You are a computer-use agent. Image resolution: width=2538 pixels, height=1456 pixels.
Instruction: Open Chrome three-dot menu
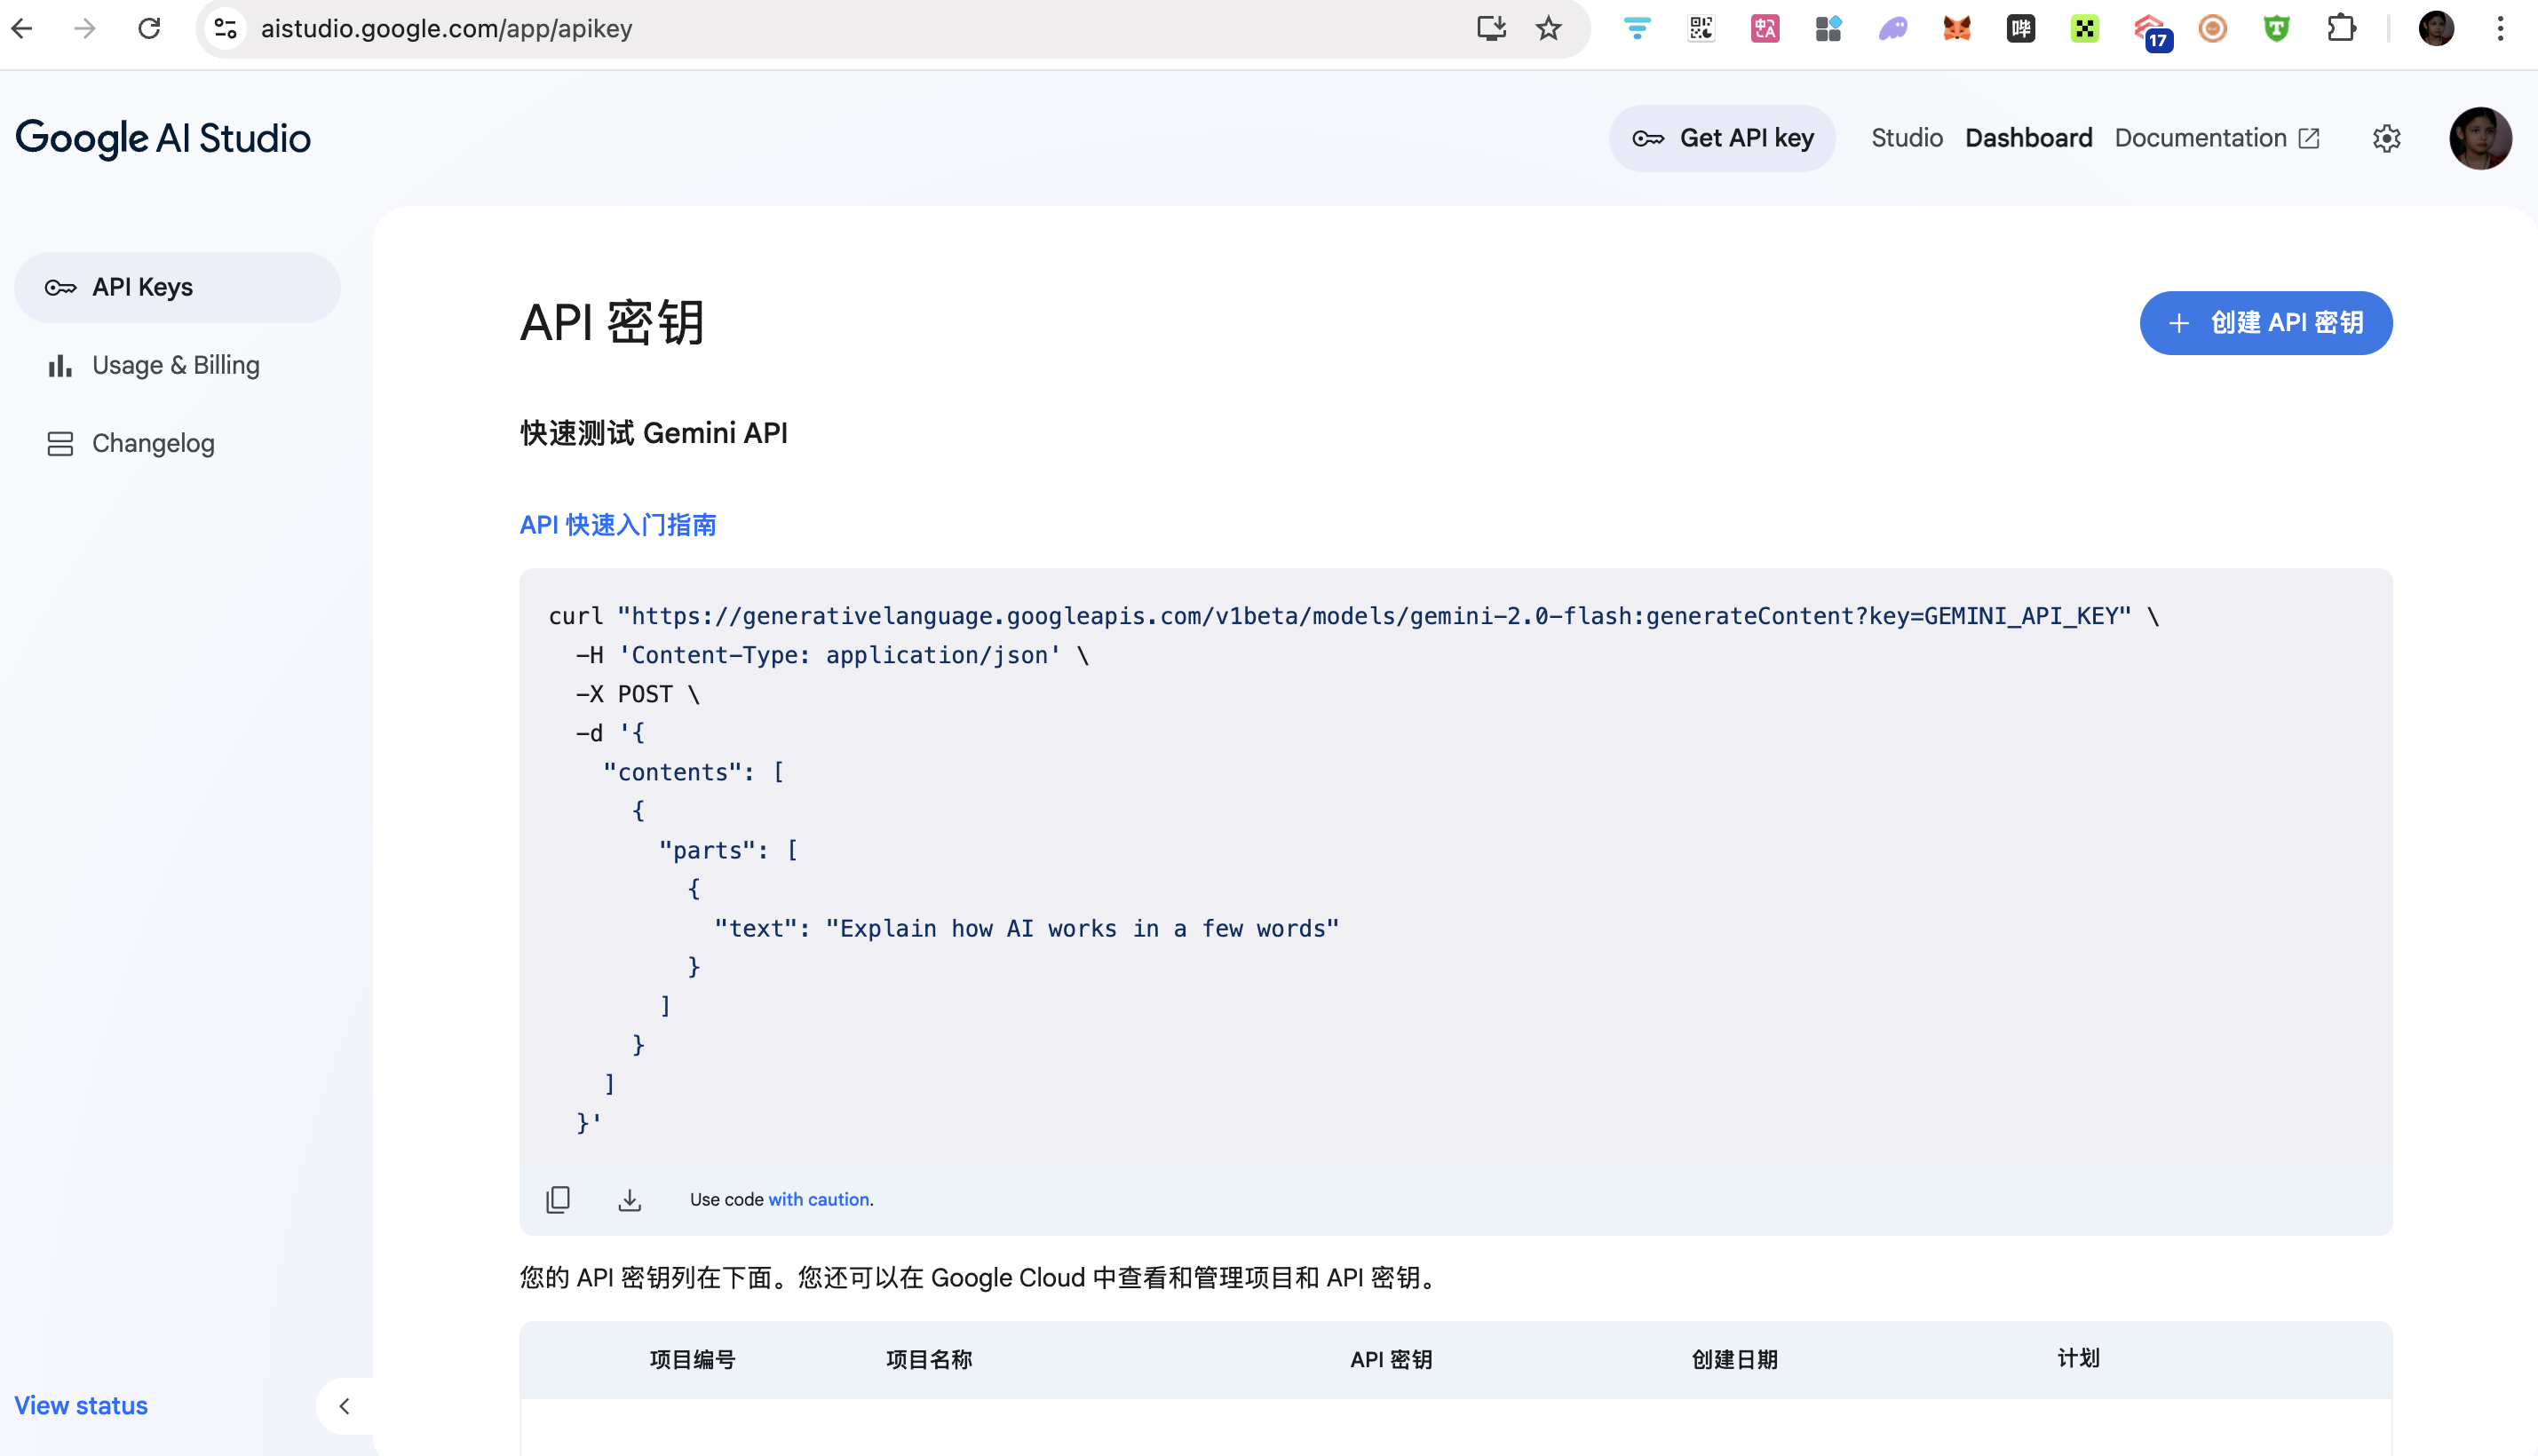pos(2500,28)
